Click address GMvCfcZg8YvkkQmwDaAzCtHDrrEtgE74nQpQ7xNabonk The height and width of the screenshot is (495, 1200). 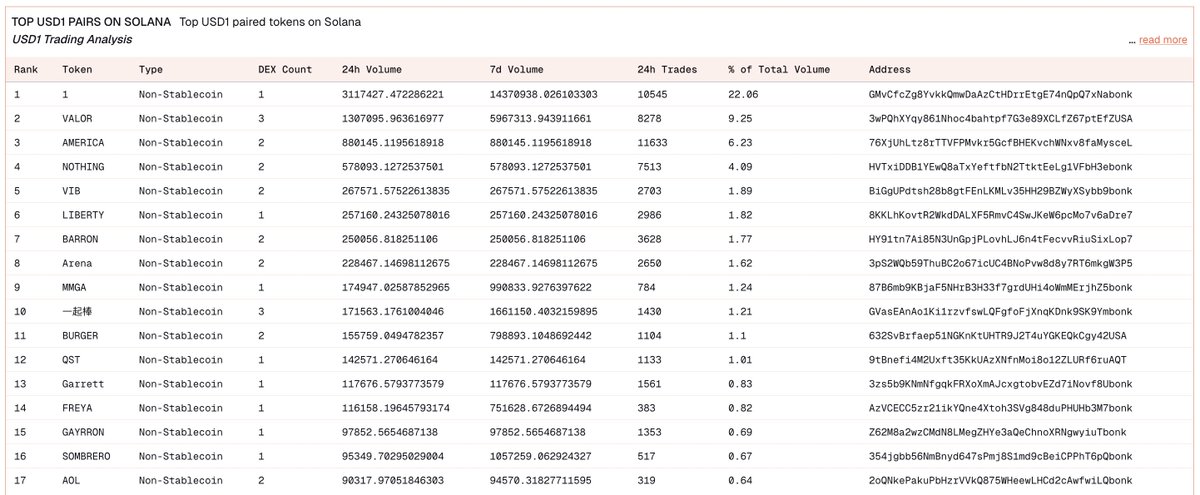pyautogui.click(x=1000, y=94)
